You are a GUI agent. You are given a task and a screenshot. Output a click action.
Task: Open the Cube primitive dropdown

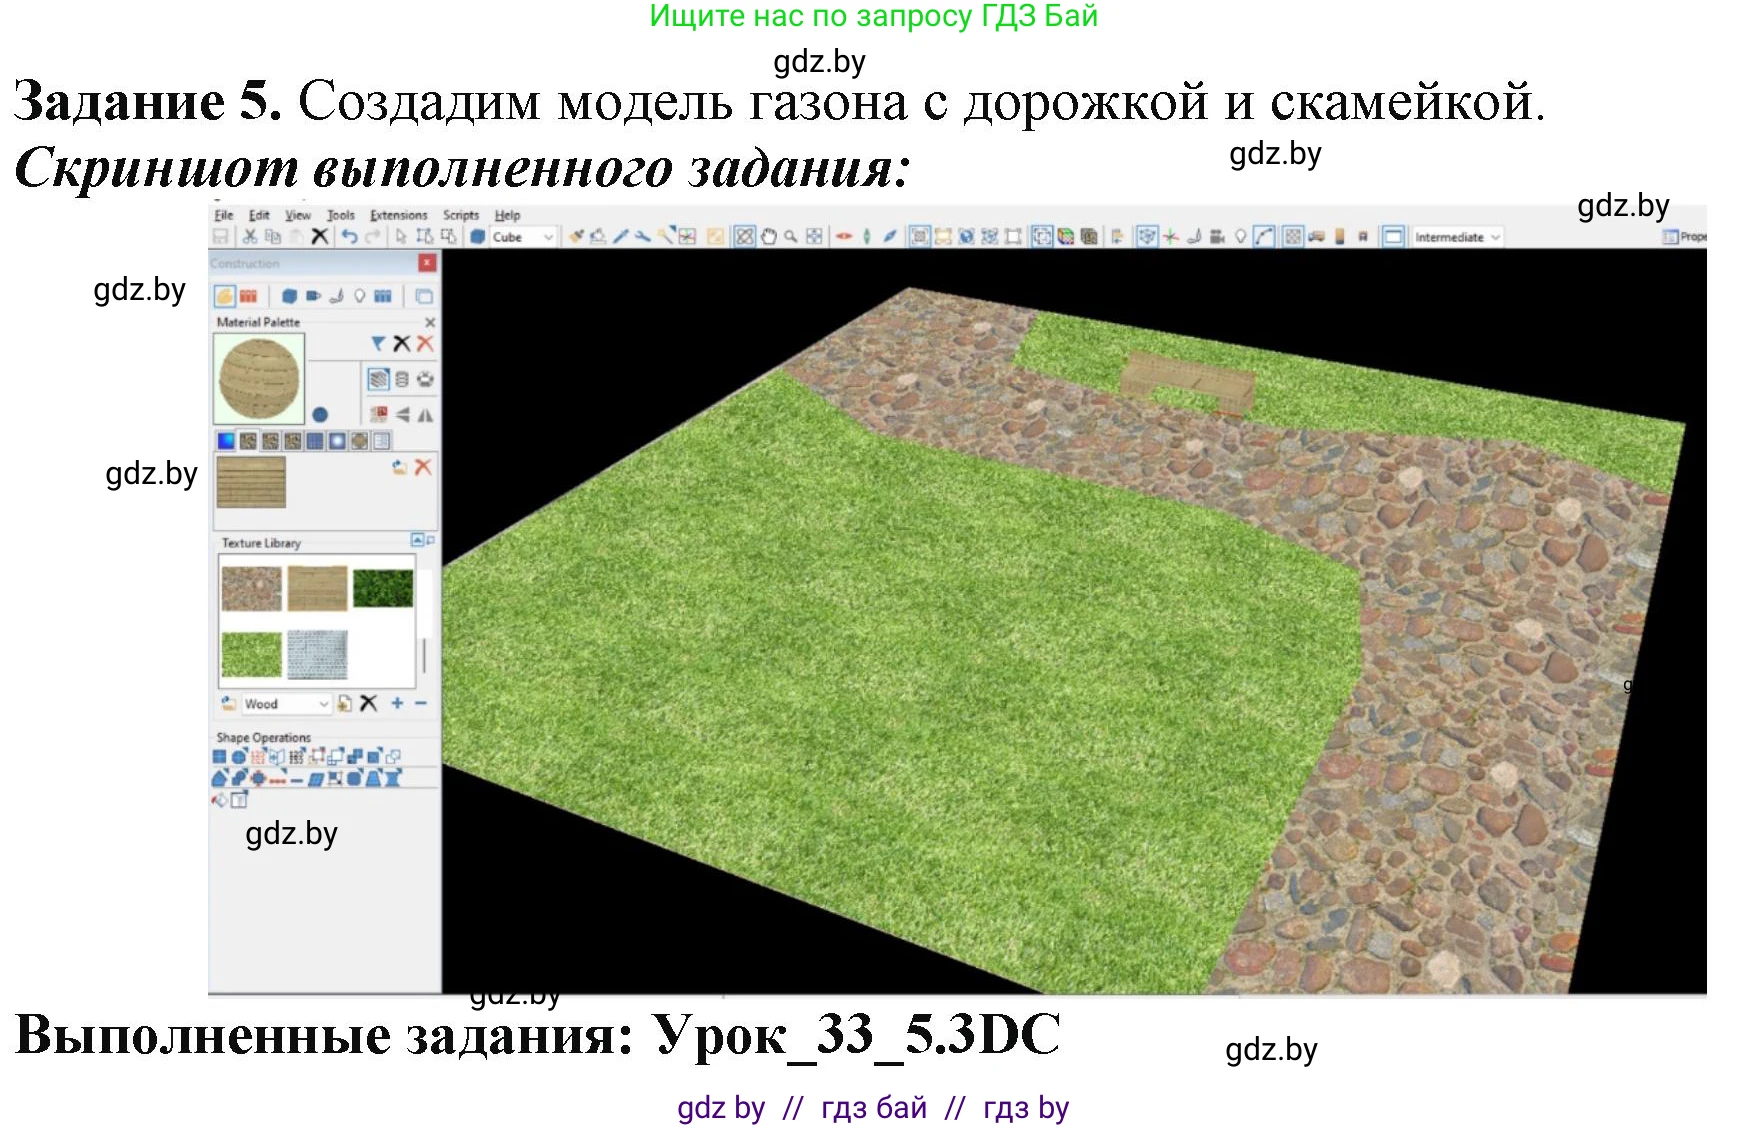point(548,237)
